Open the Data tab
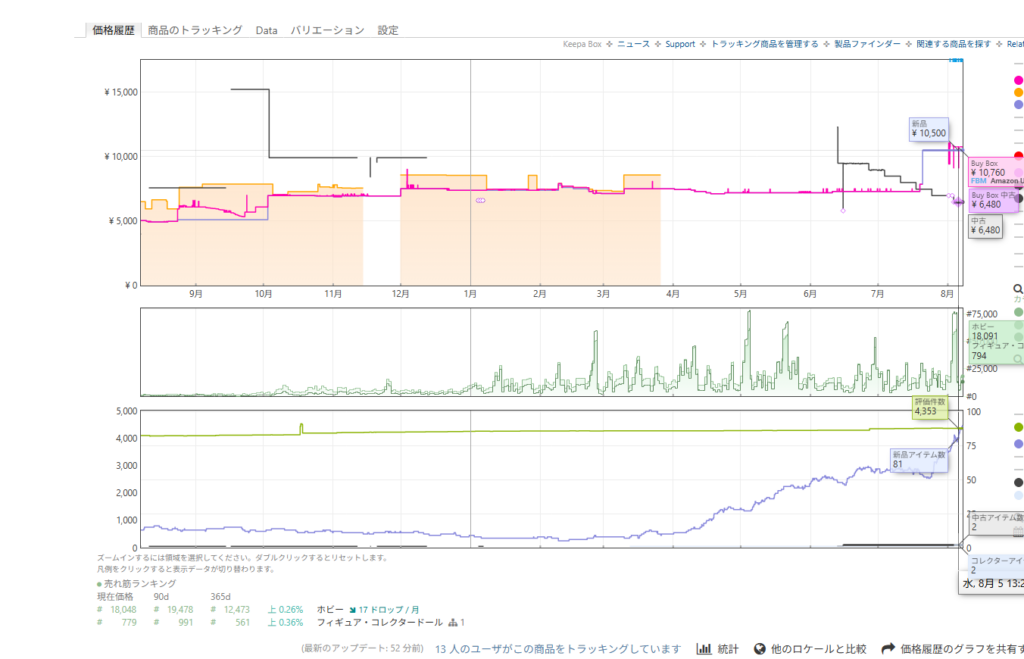Viewport: 1024px width, 659px height. (x=266, y=30)
